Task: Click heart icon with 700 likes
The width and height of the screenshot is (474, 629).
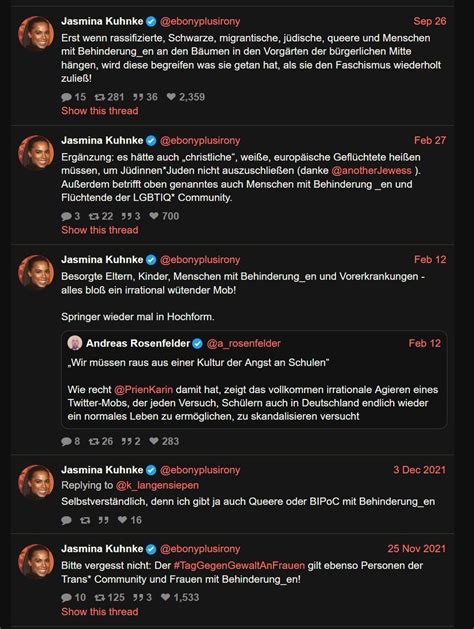Action: [154, 216]
